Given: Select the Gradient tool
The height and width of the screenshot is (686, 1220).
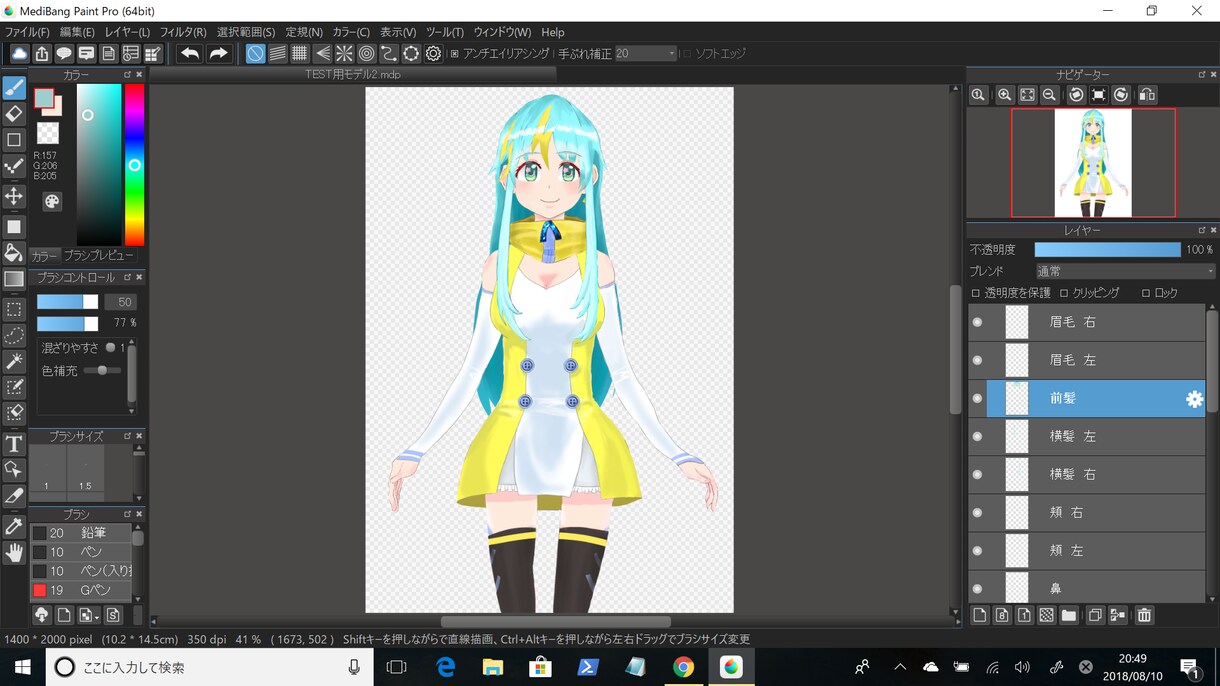Looking at the screenshot, I should 14,279.
